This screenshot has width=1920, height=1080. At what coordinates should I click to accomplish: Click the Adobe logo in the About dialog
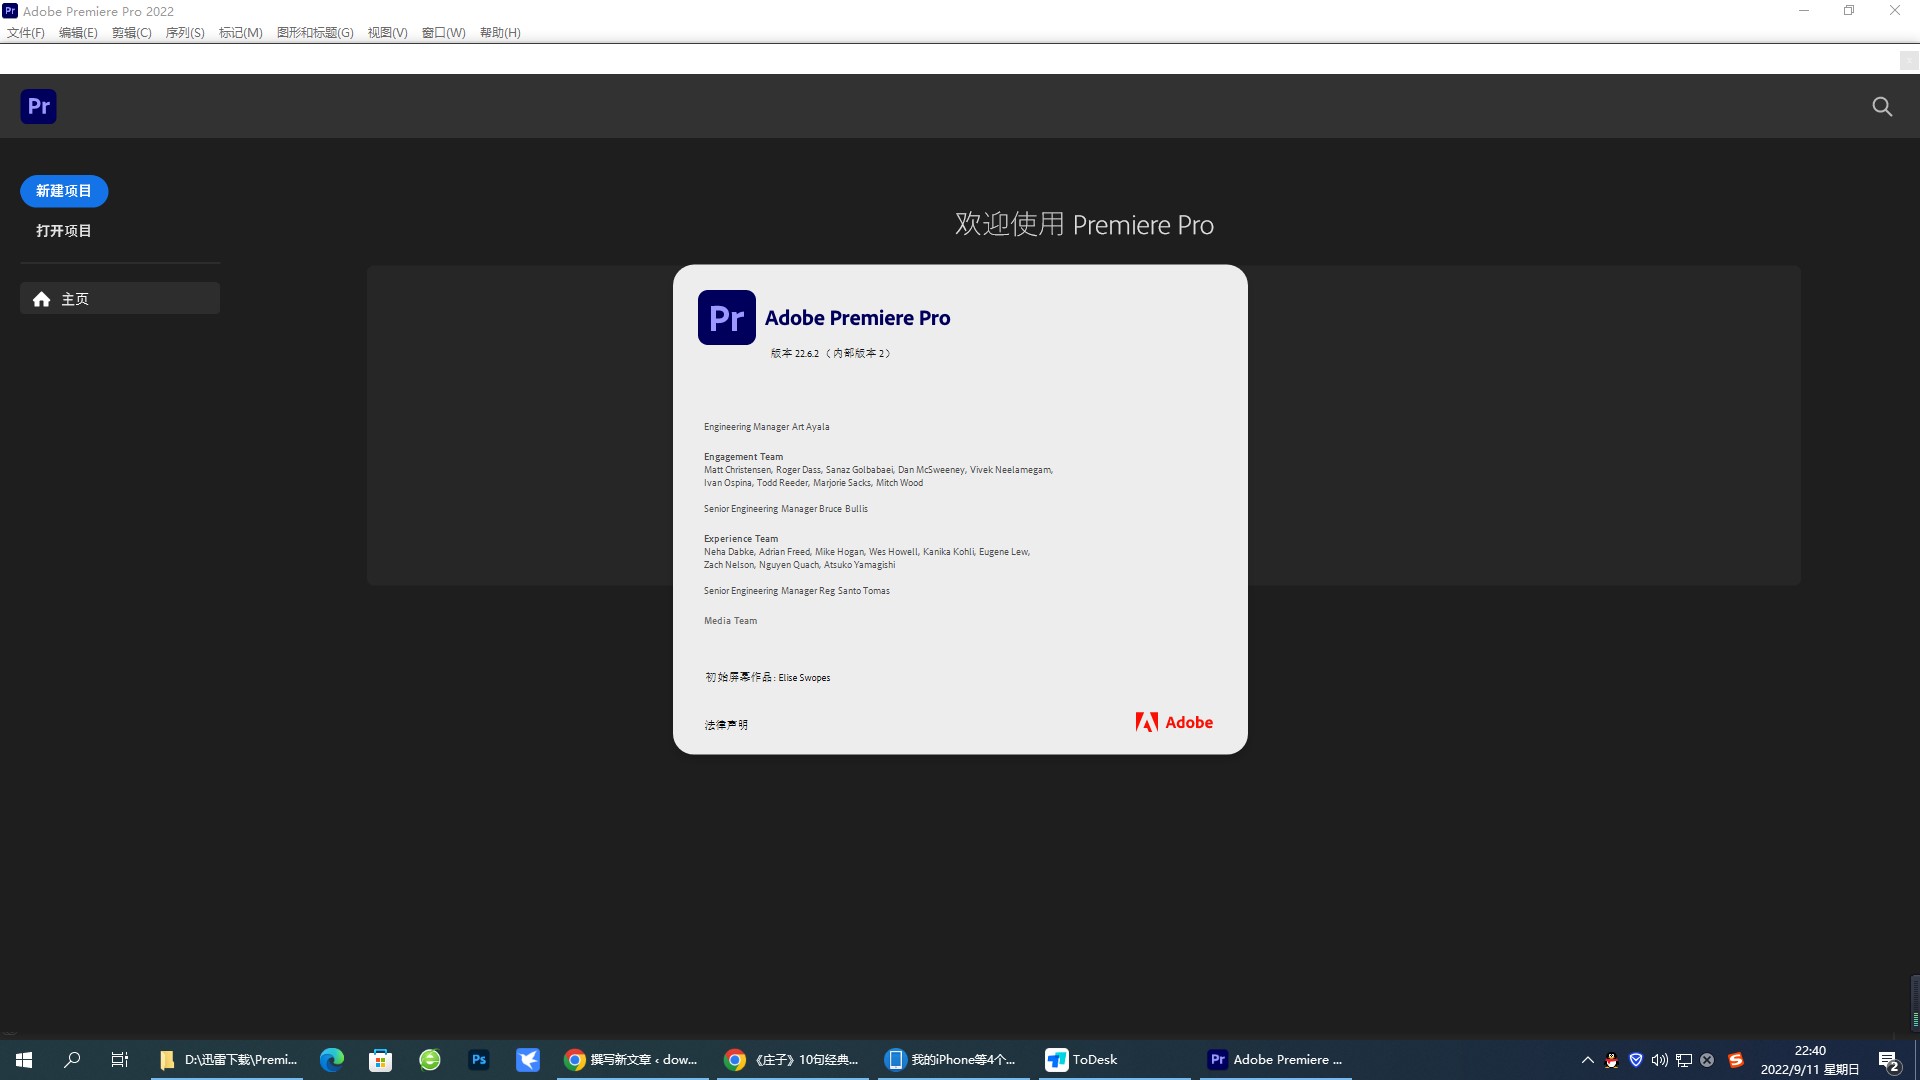(1174, 722)
